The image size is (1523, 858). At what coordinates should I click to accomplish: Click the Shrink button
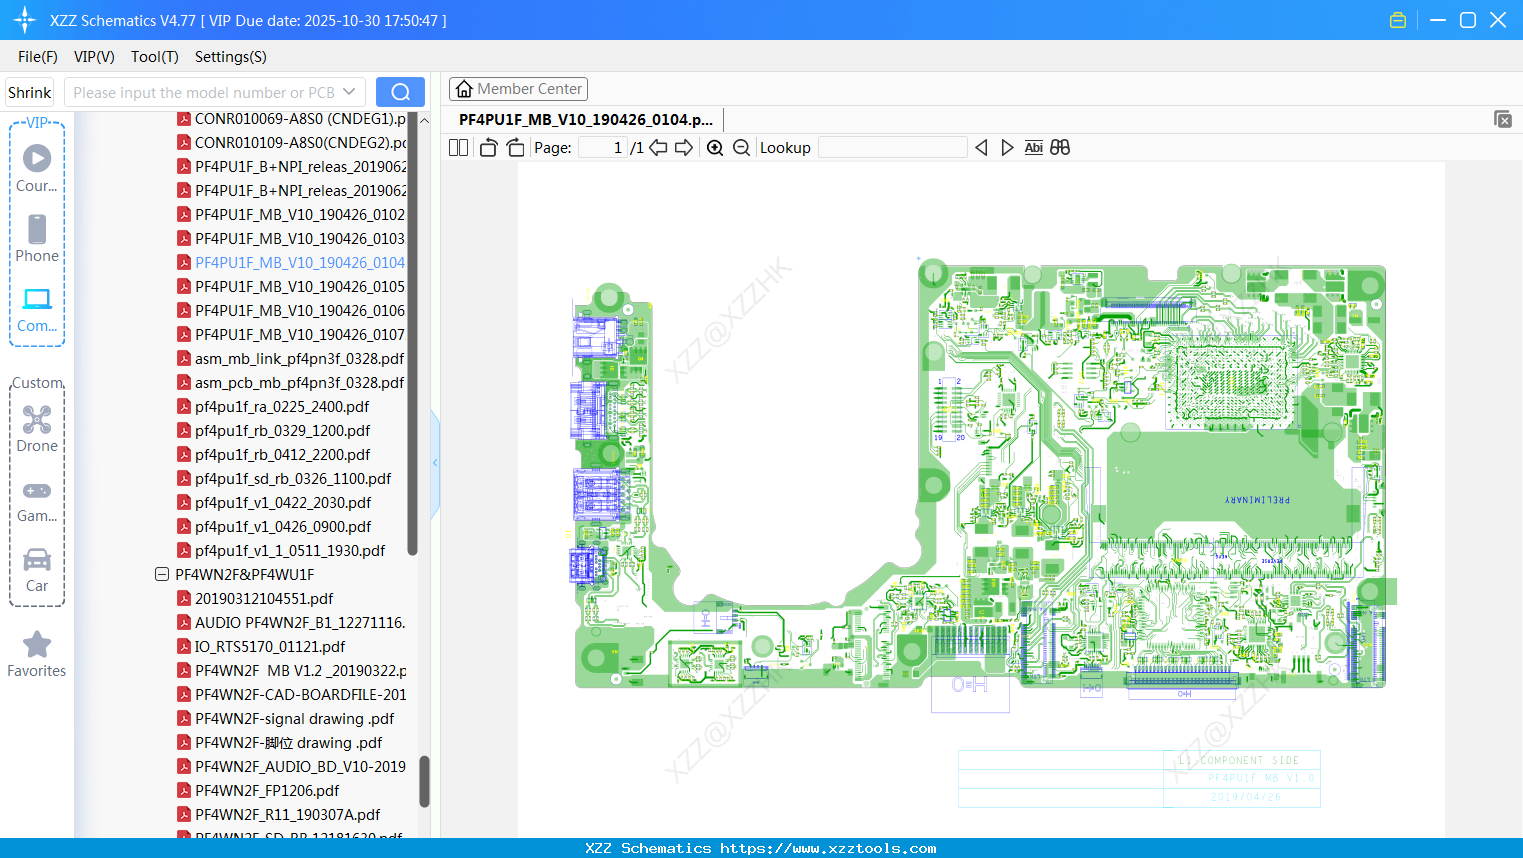[x=30, y=92]
